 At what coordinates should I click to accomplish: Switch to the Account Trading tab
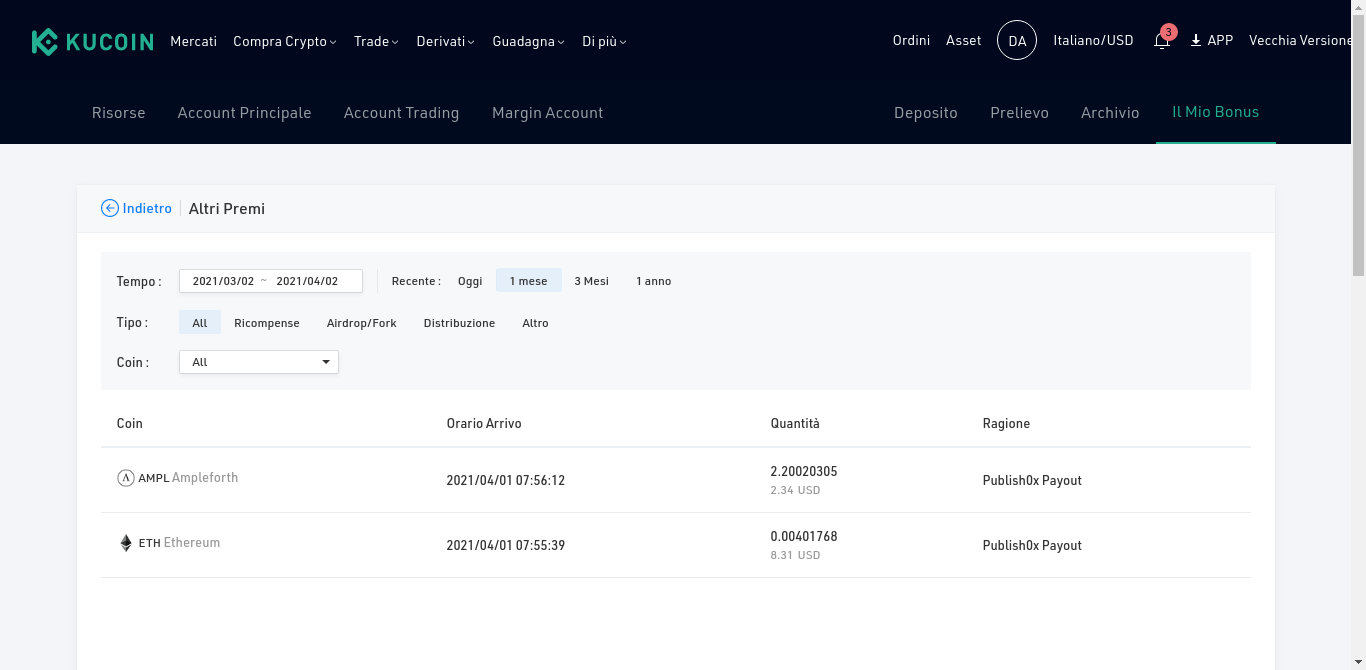[x=401, y=113]
